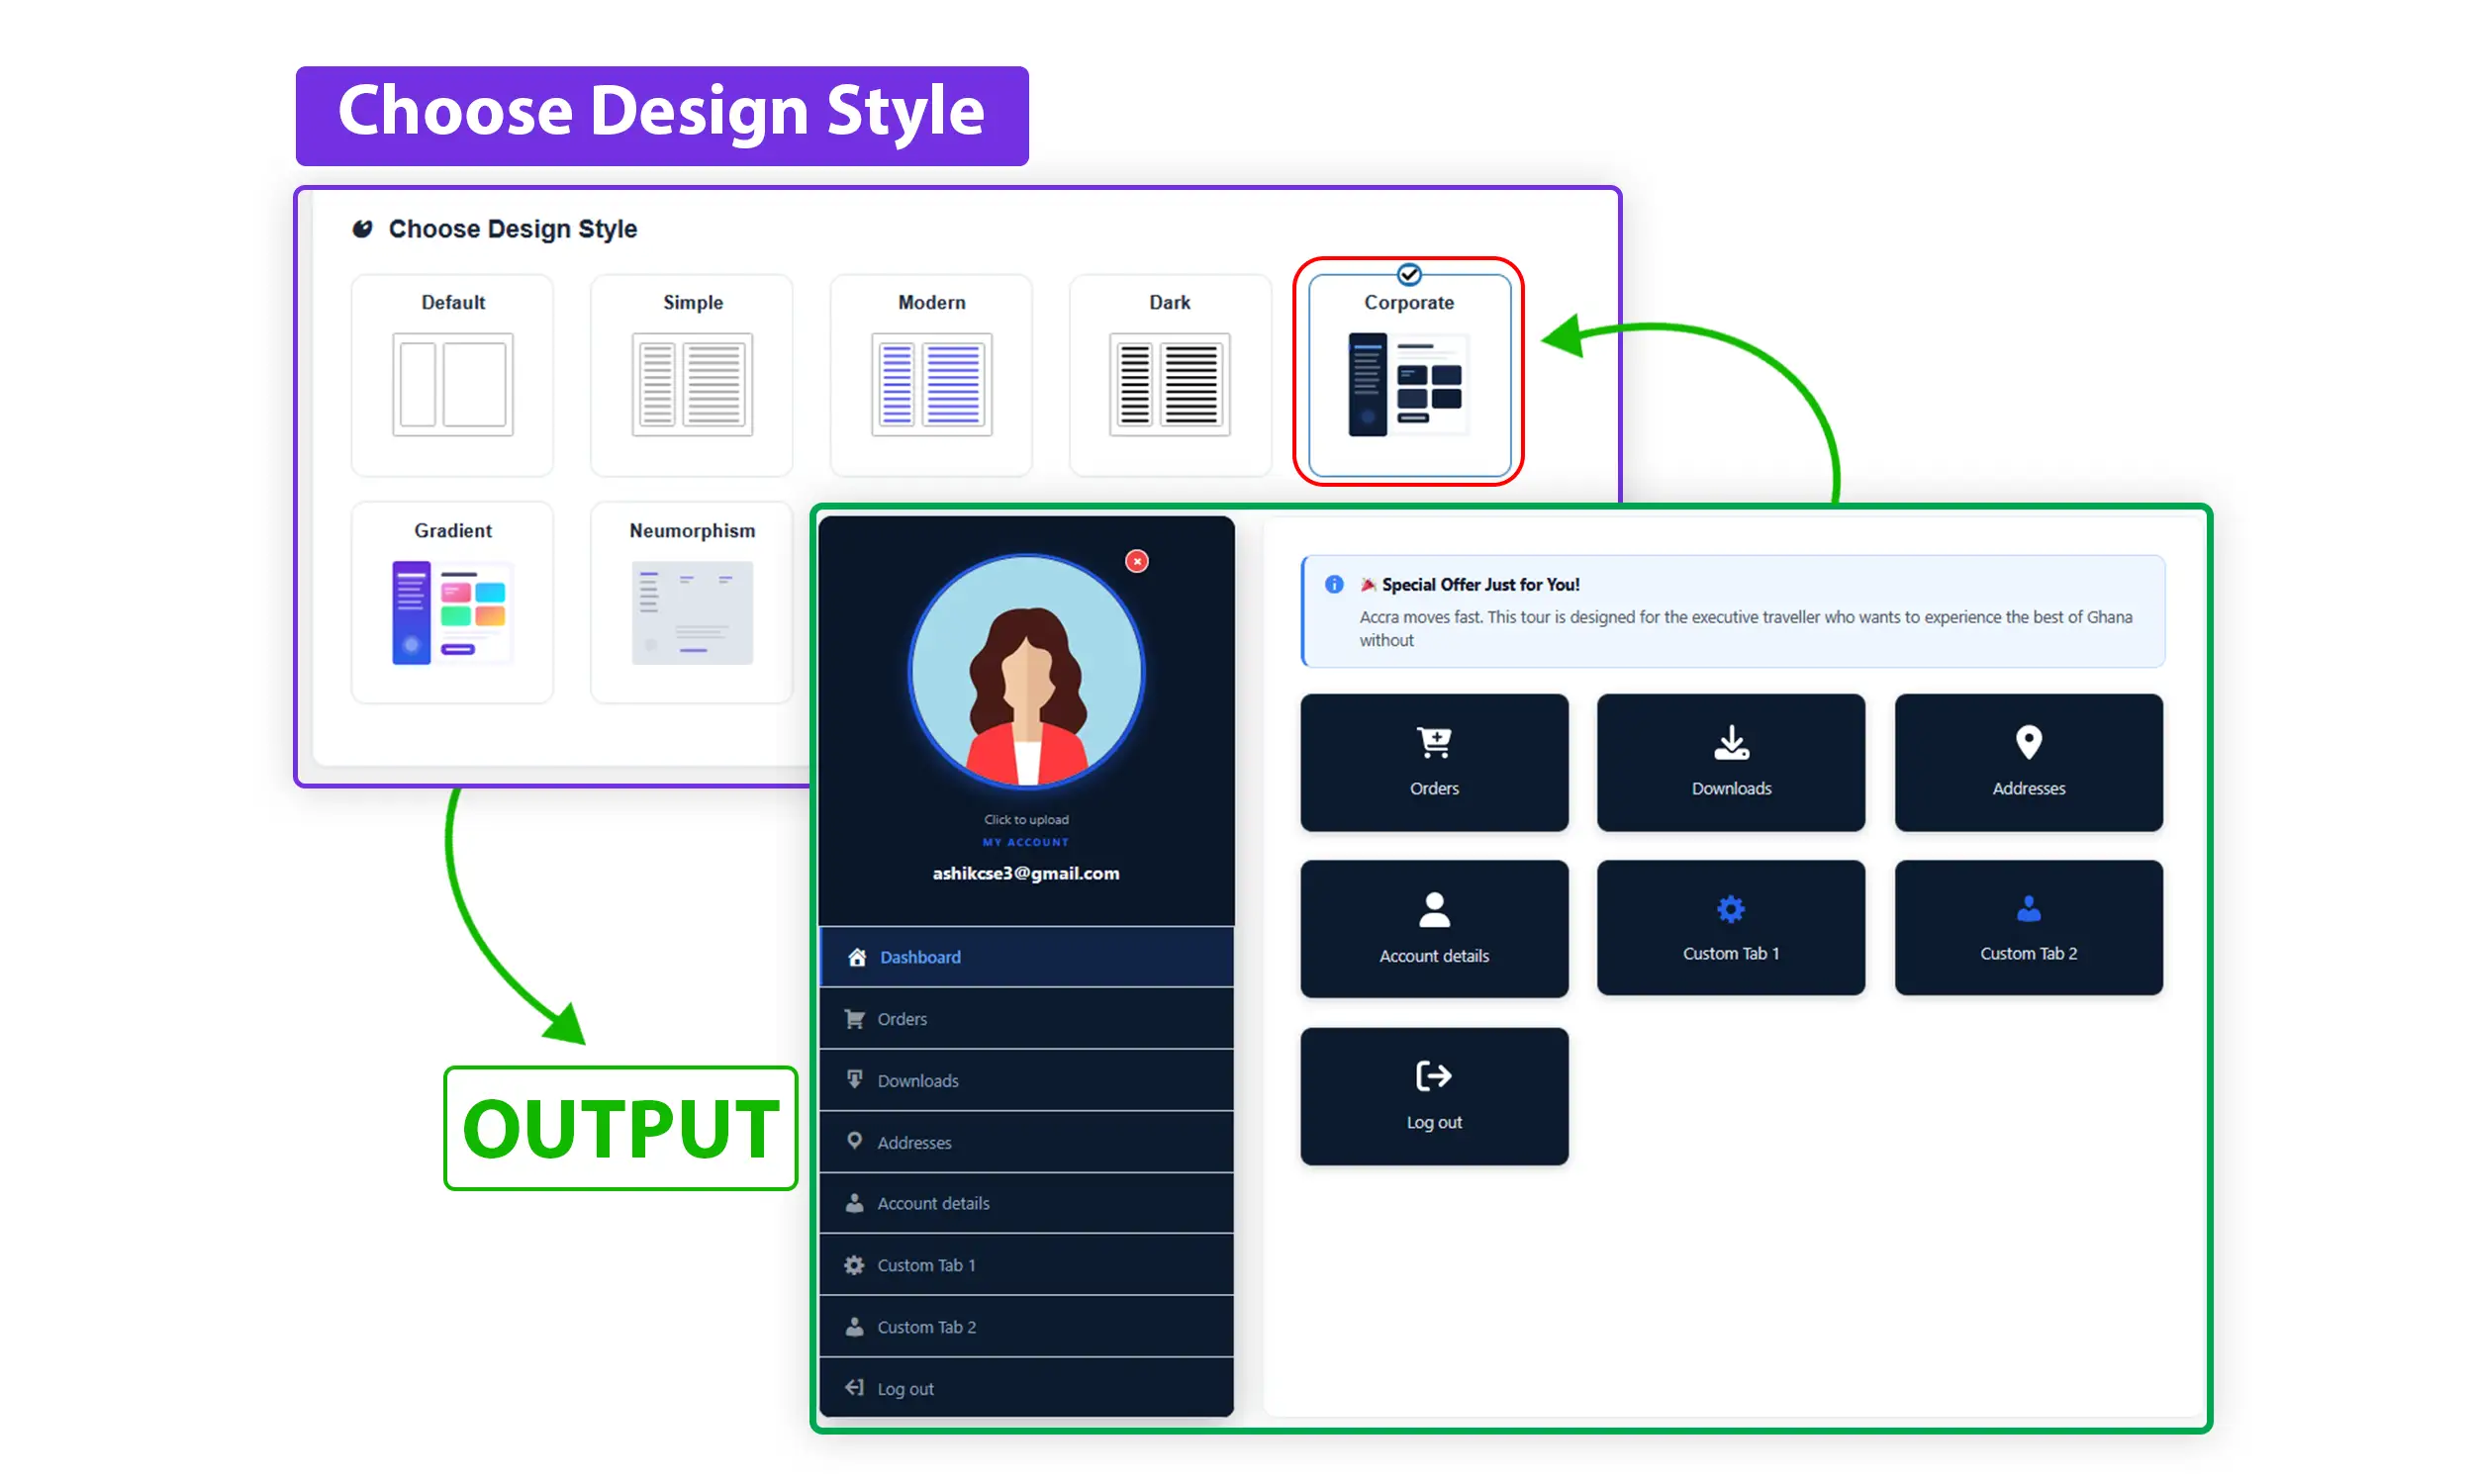Choose the Modern design style card
The width and height of the screenshot is (2474, 1484).
(x=930, y=375)
